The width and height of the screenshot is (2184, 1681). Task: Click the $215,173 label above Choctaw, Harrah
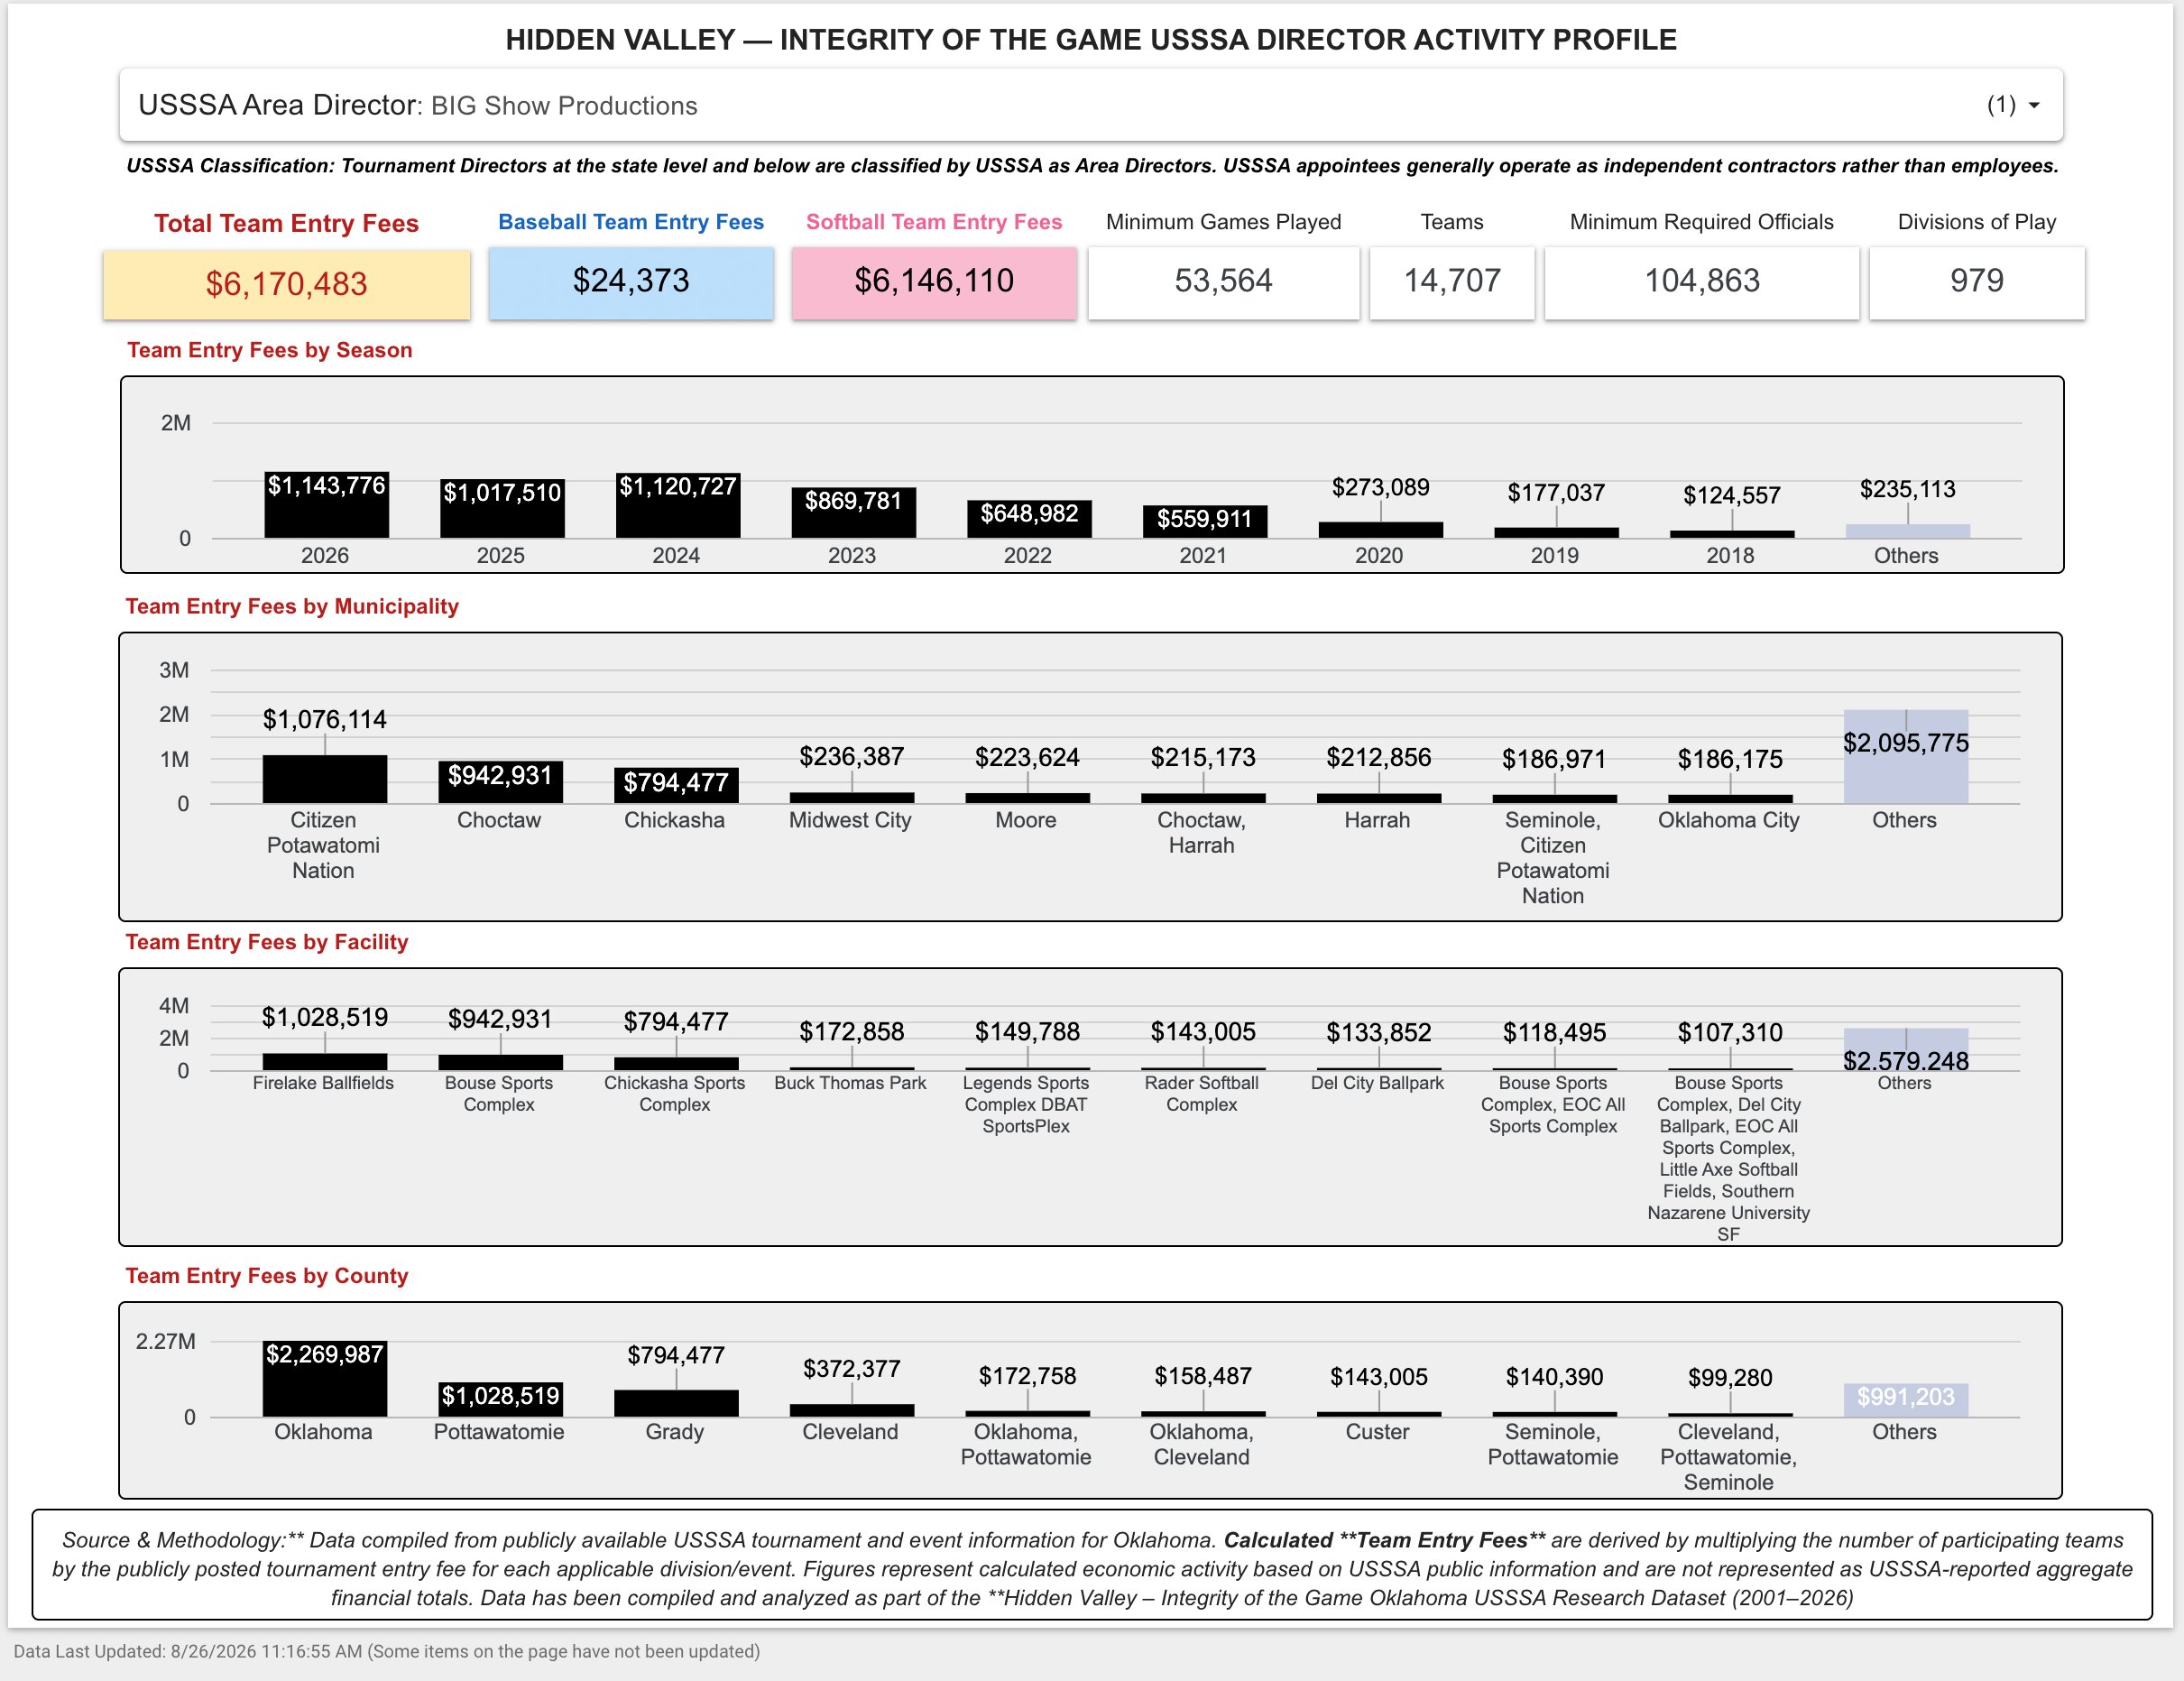[1203, 757]
